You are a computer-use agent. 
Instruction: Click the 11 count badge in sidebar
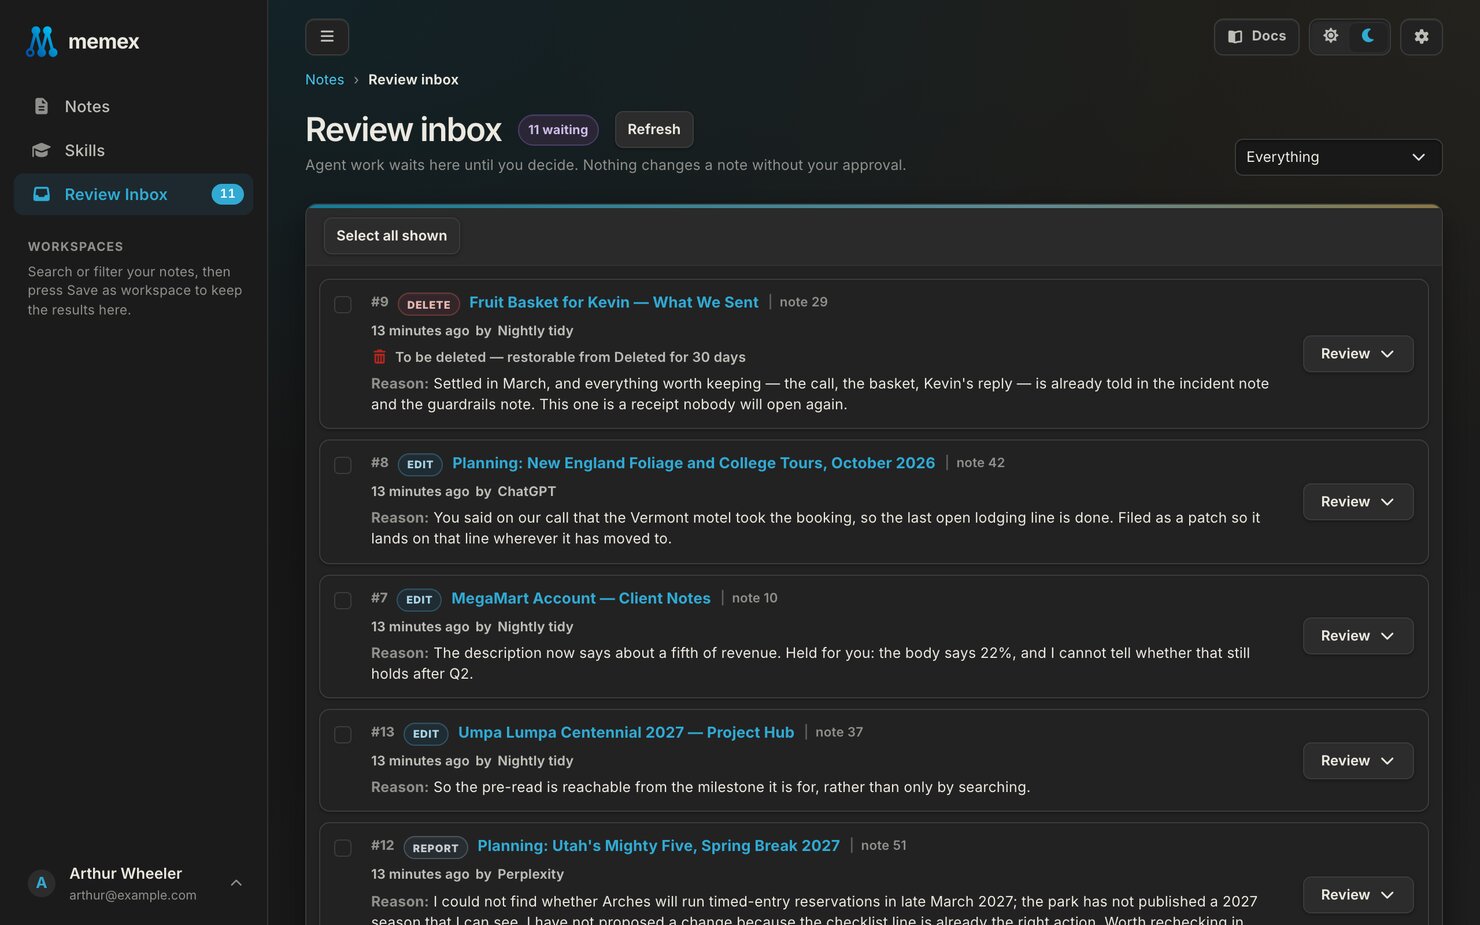pyautogui.click(x=227, y=194)
